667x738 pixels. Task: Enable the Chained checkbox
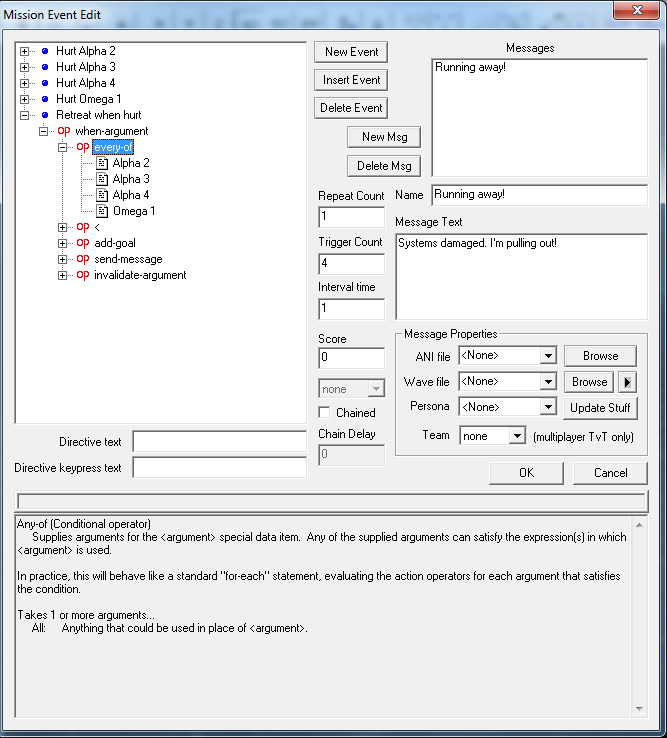click(x=324, y=412)
